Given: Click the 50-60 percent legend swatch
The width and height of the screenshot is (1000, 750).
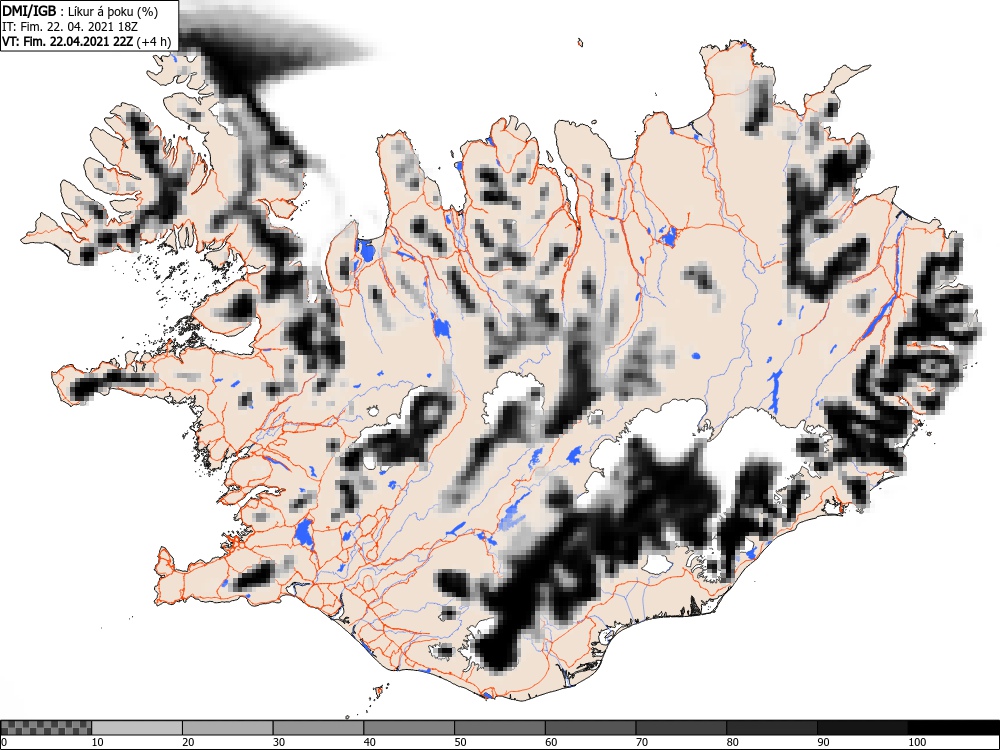Looking at the screenshot, I should [x=500, y=728].
